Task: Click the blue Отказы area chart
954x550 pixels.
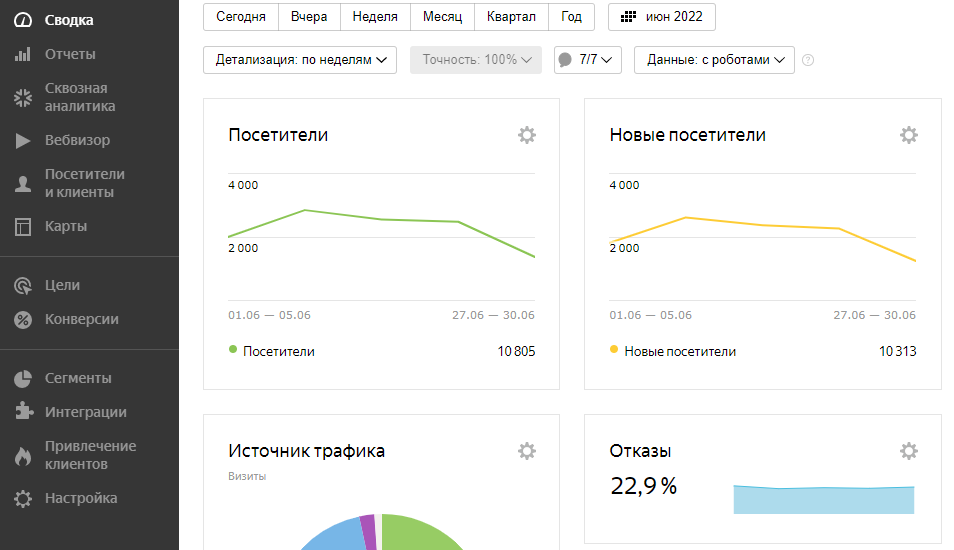Action: [x=824, y=500]
